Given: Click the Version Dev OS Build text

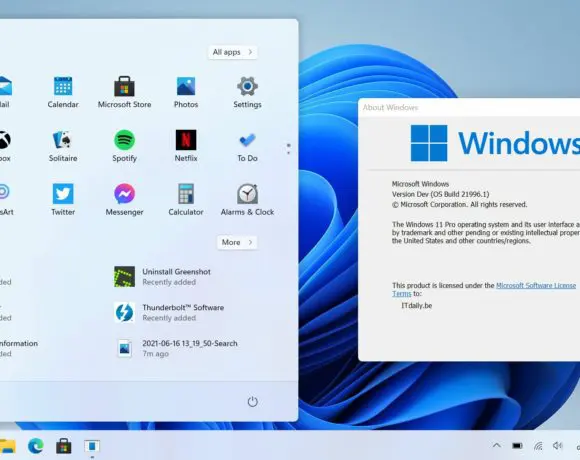Looking at the screenshot, I should (440, 194).
